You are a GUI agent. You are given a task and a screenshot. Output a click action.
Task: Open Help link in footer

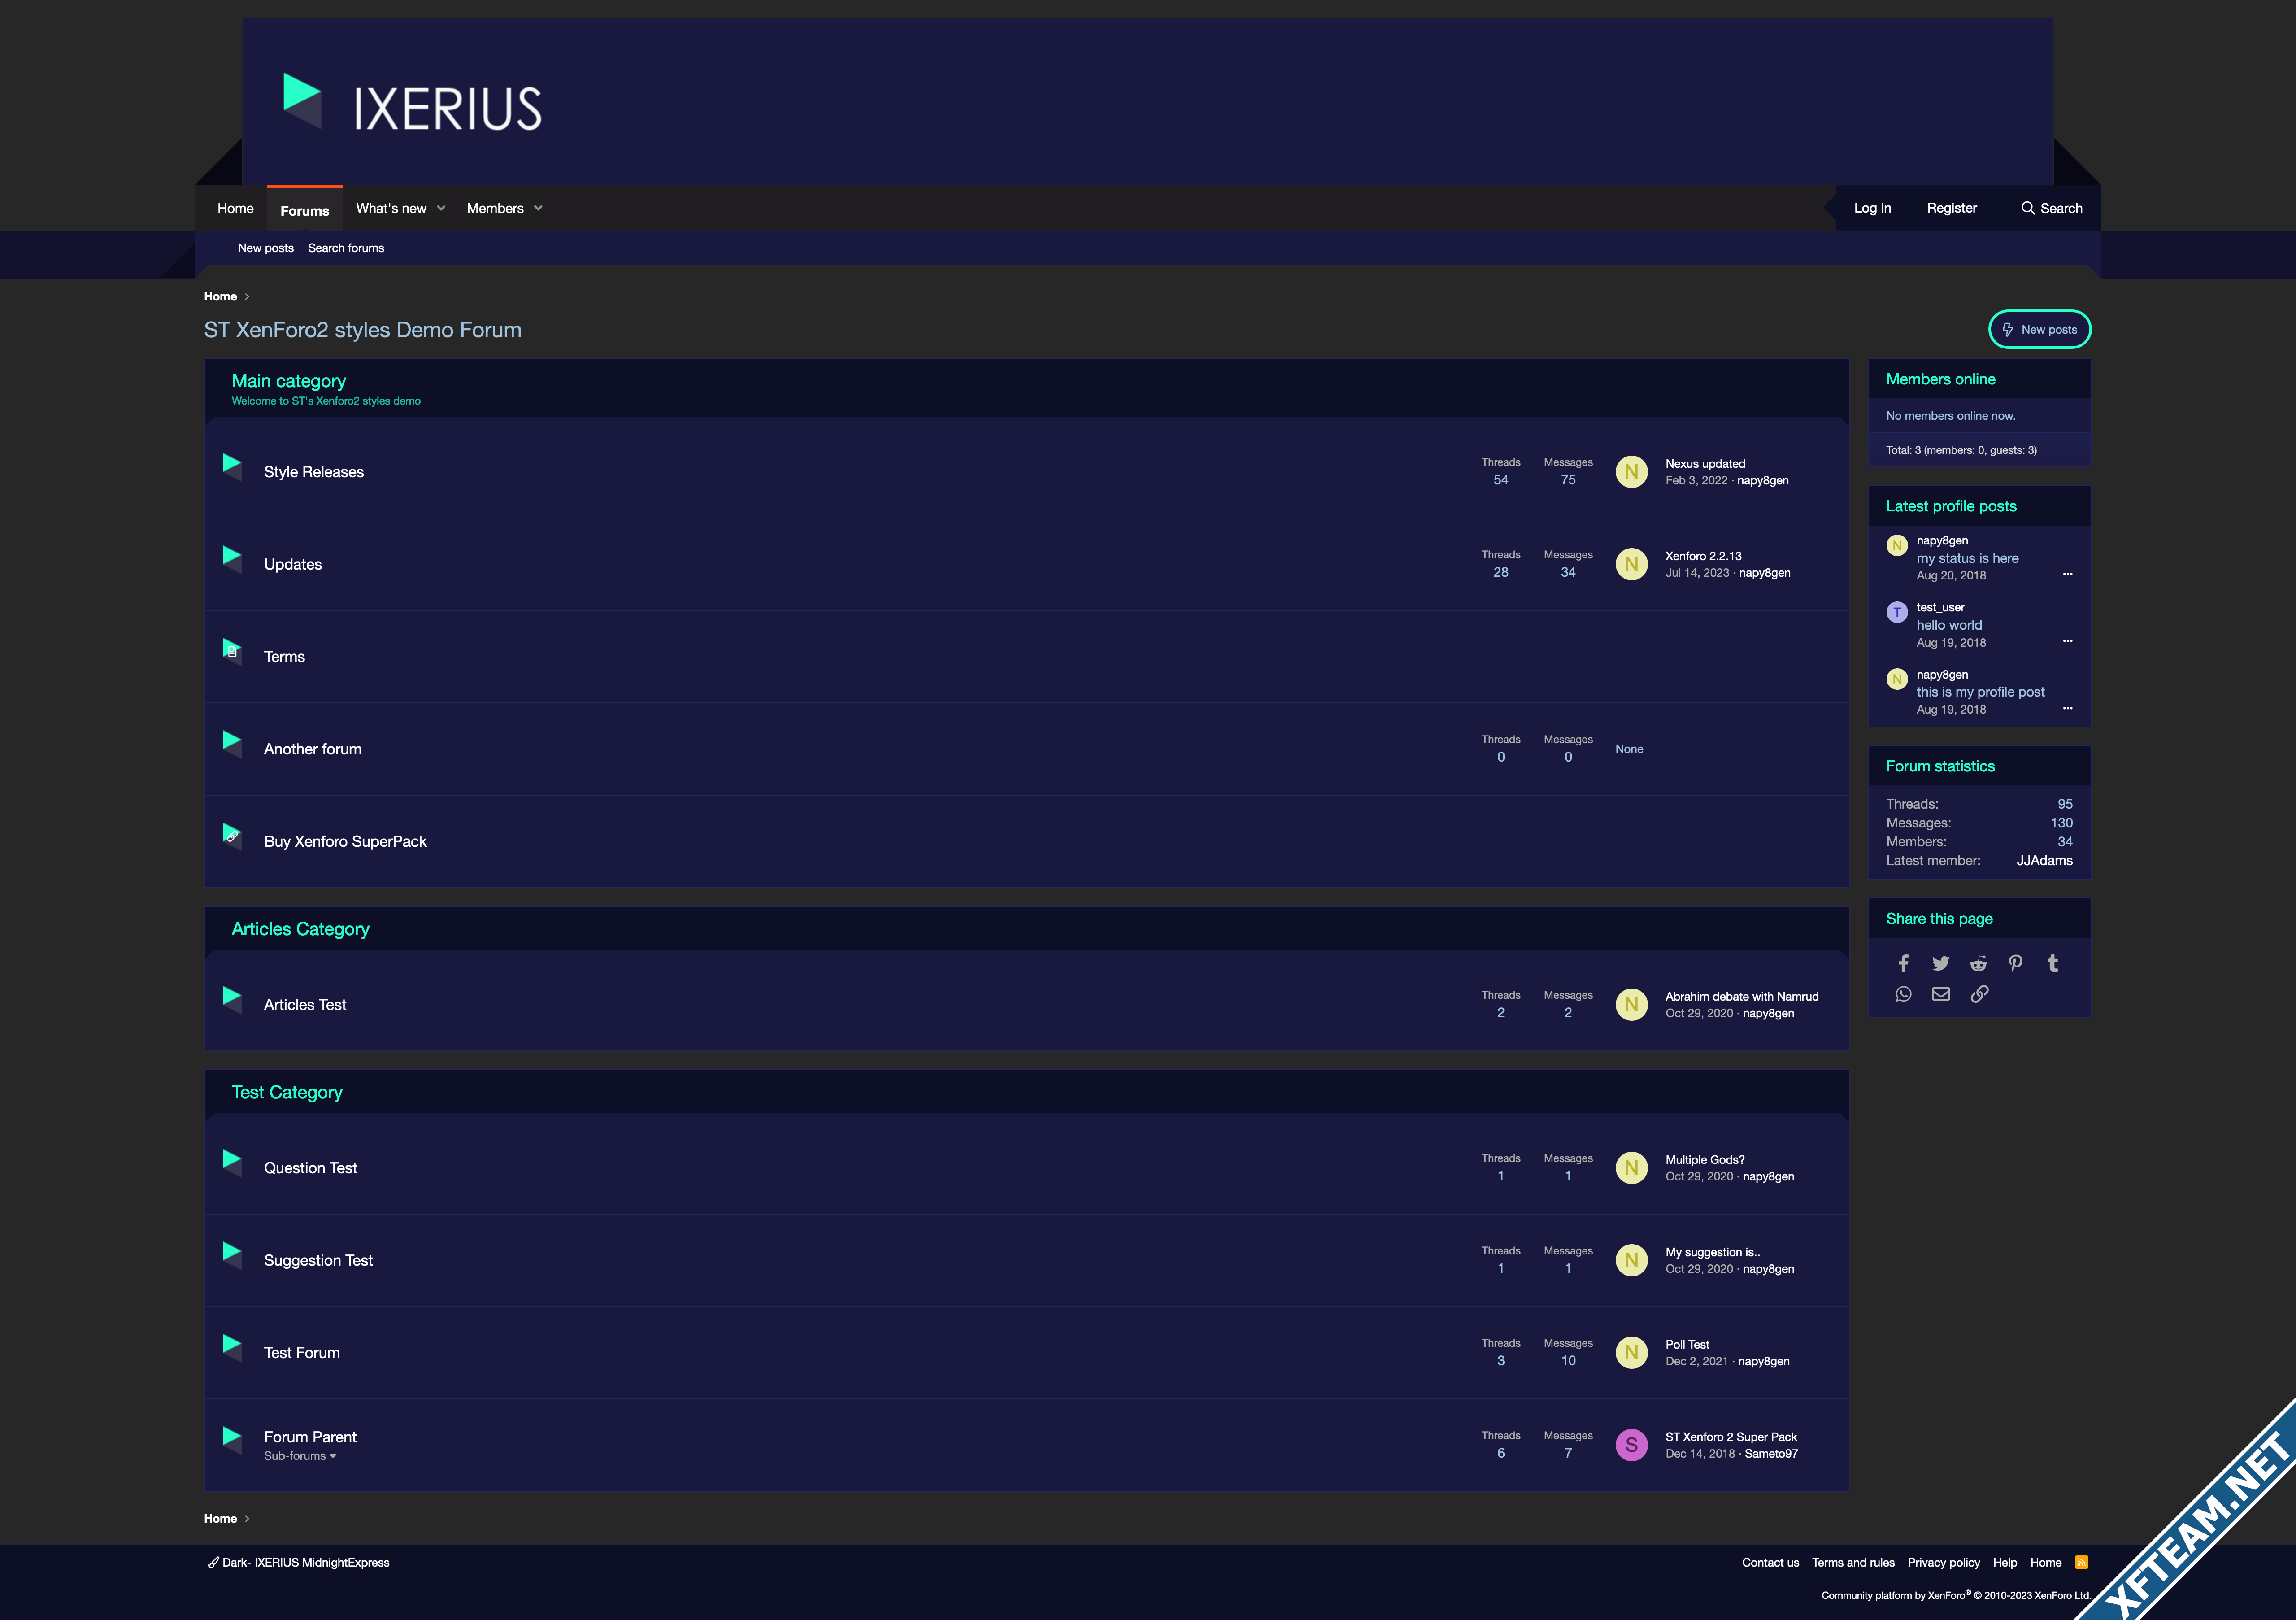click(2004, 1562)
